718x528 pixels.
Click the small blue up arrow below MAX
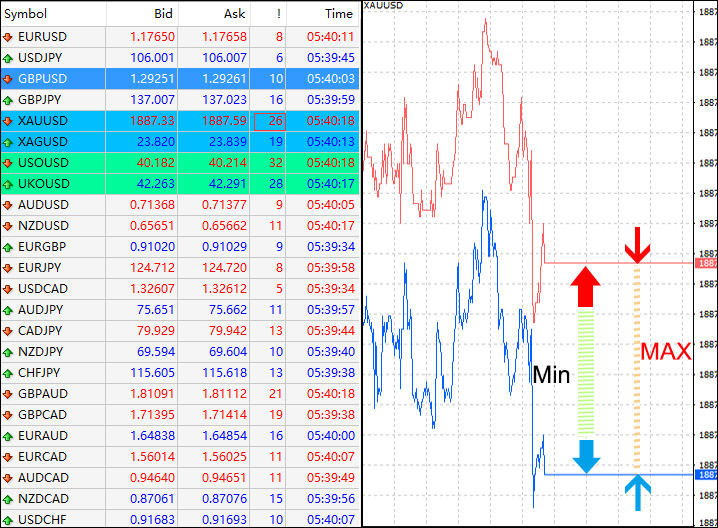point(635,492)
